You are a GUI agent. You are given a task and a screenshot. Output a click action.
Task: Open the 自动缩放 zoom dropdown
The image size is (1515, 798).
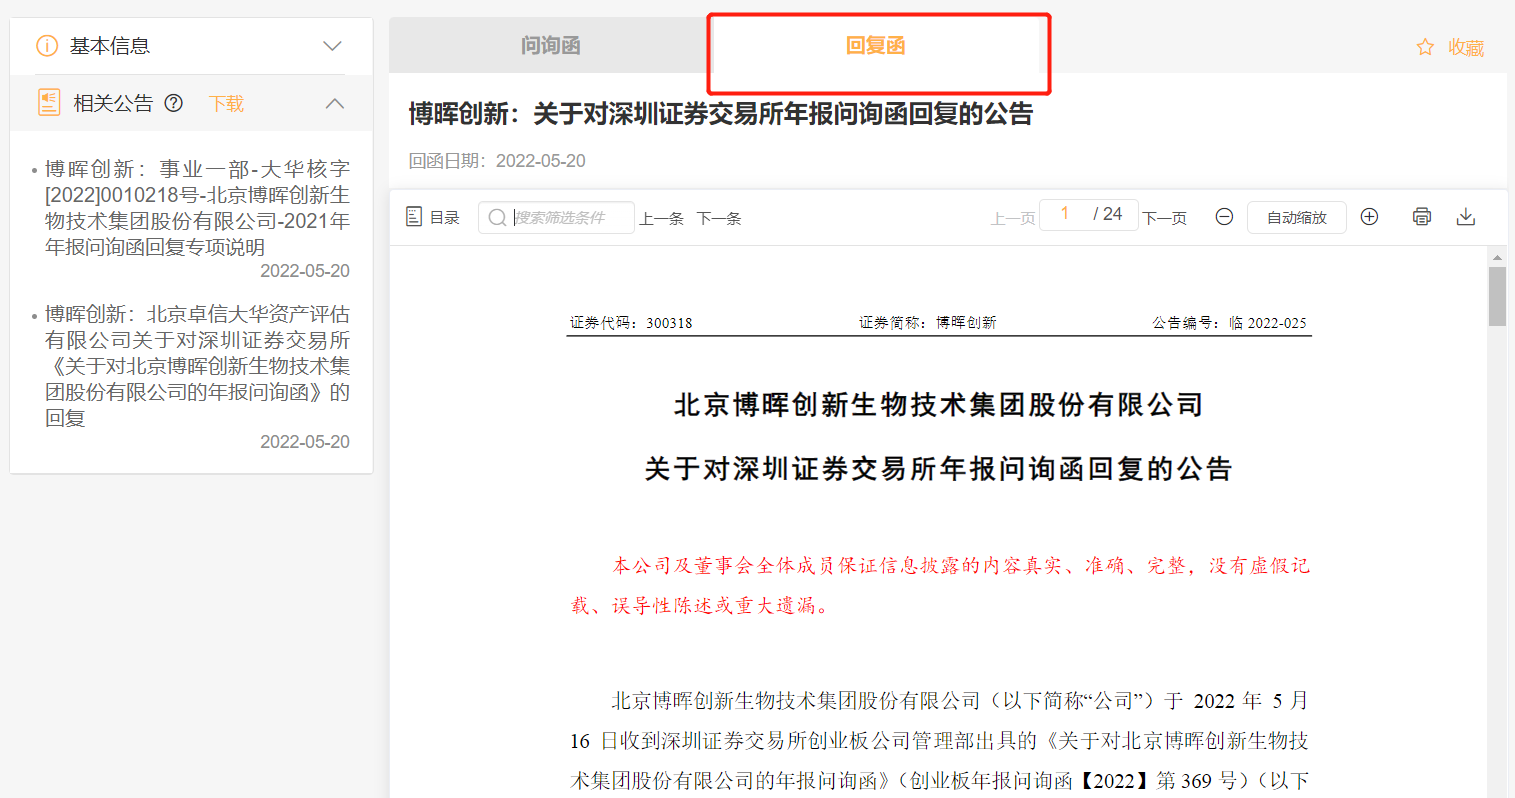(1296, 217)
